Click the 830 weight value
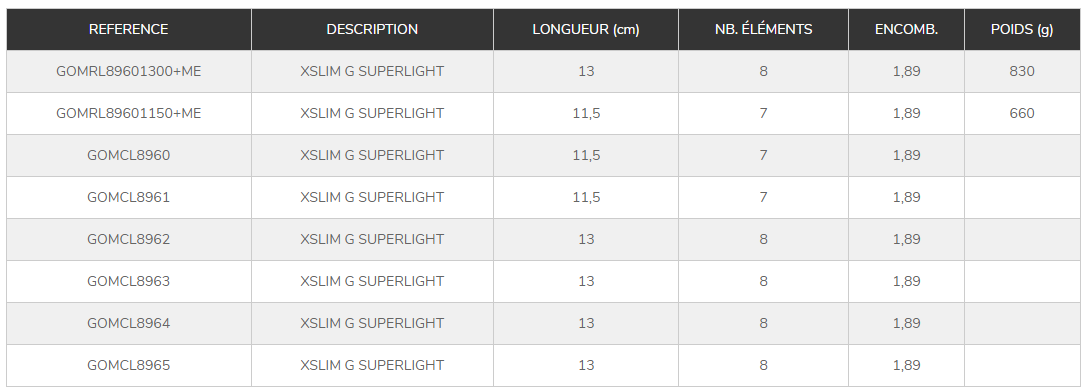The width and height of the screenshot is (1090, 391). pos(1022,71)
